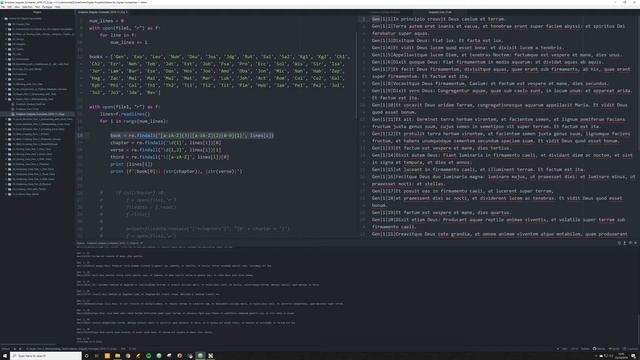This screenshot has height=360, width=640.
Task: Select the active text file tab in right pane
Action: pyautogui.click(x=440, y=12)
